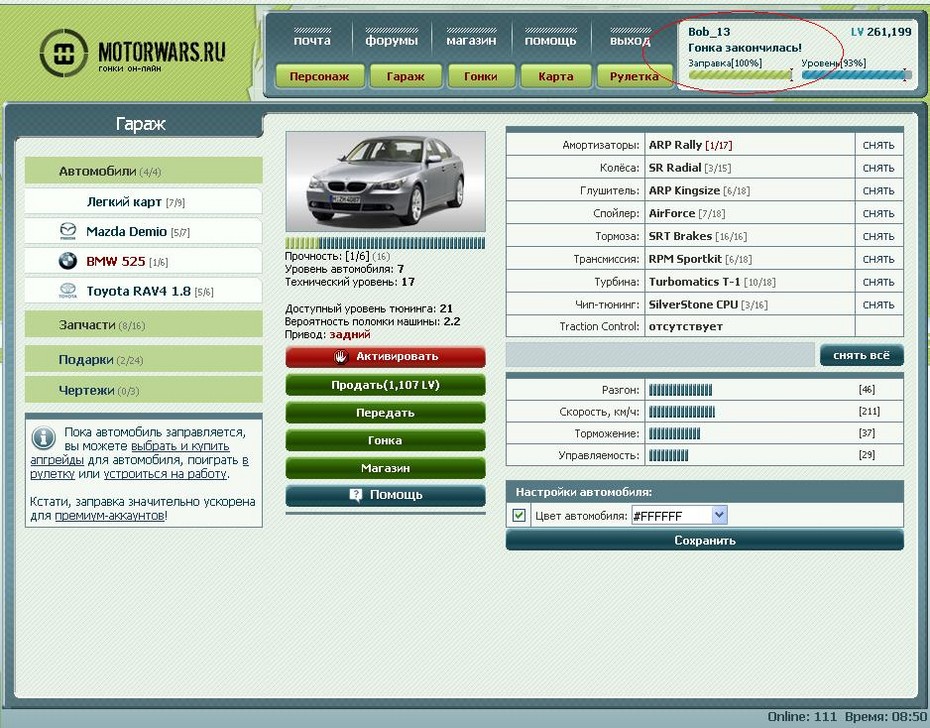
Task: Click the Продать(1,107 LV) button
Action: tap(386, 385)
